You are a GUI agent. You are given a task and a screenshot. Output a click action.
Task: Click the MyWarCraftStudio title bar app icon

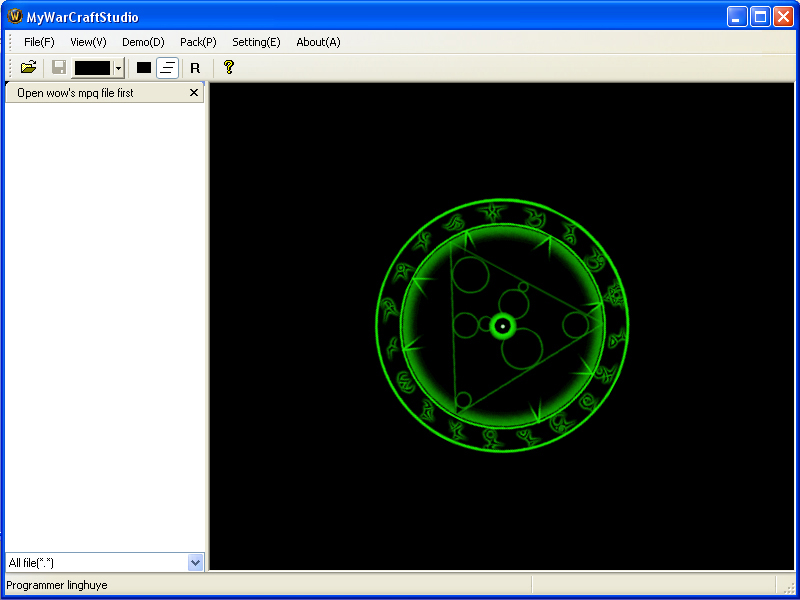pyautogui.click(x=15, y=17)
